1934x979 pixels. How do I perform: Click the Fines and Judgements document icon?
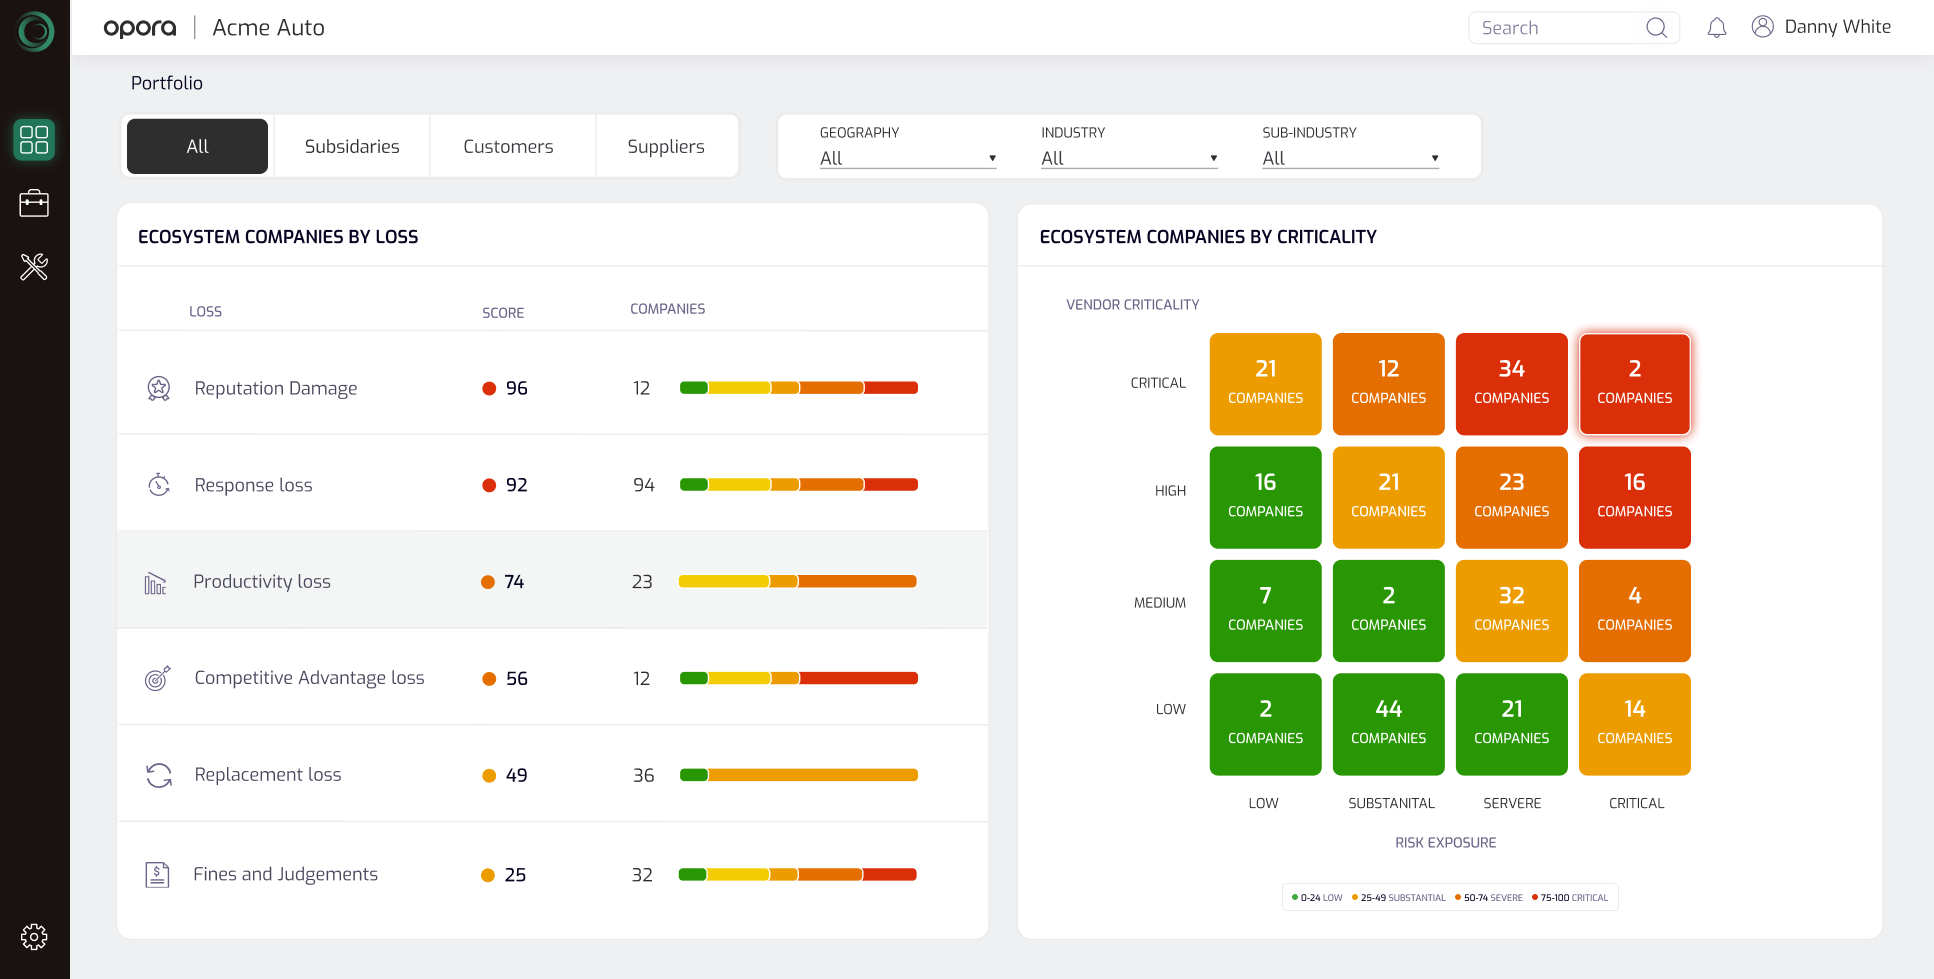point(157,875)
